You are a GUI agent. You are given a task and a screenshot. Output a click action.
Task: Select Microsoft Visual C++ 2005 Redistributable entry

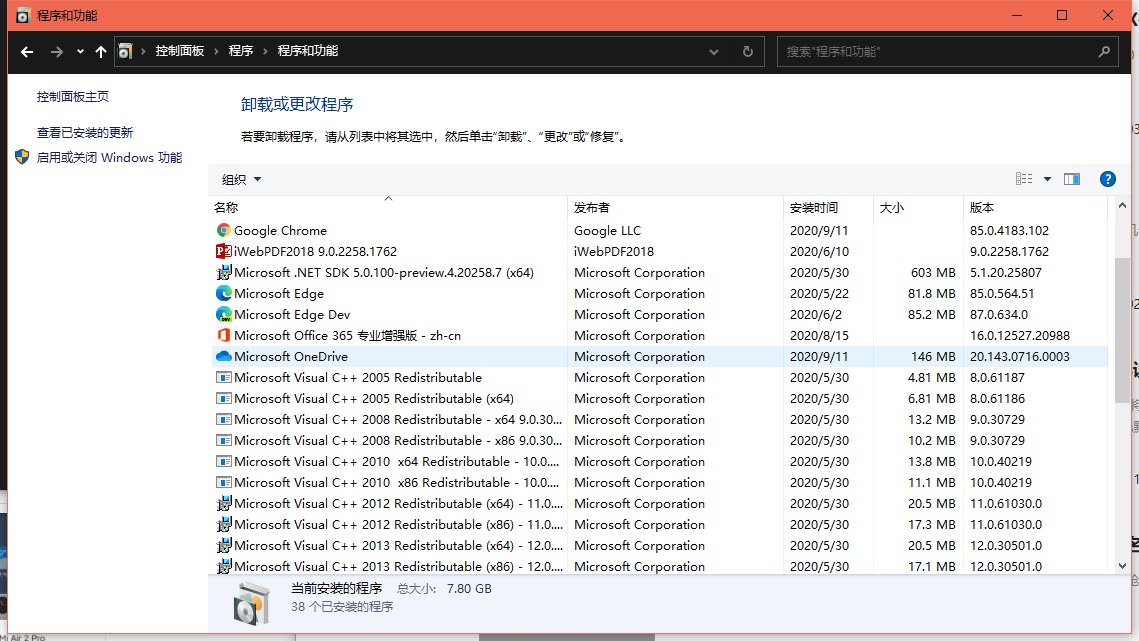click(x=660, y=377)
